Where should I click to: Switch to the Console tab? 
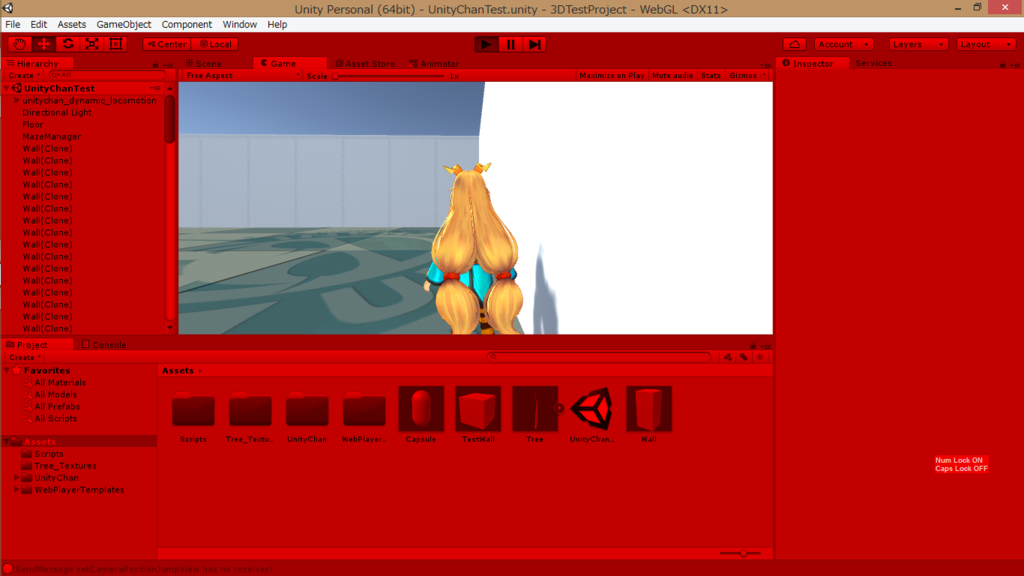[104, 345]
